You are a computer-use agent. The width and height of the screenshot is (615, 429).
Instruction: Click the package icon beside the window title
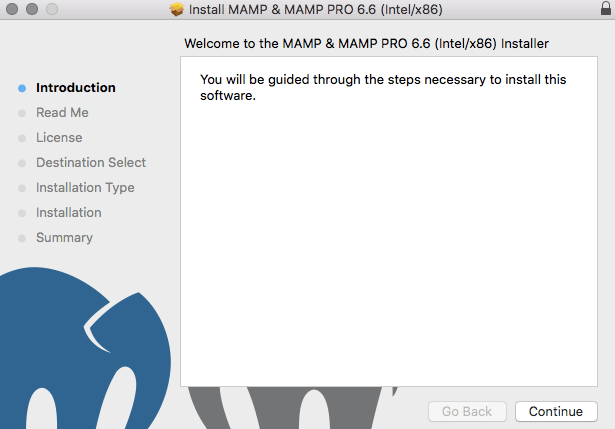[177, 10]
